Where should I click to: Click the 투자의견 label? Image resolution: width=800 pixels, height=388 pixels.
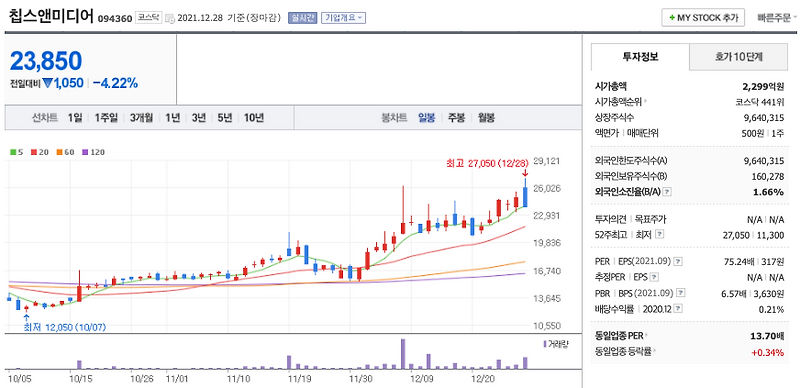[x=611, y=219]
